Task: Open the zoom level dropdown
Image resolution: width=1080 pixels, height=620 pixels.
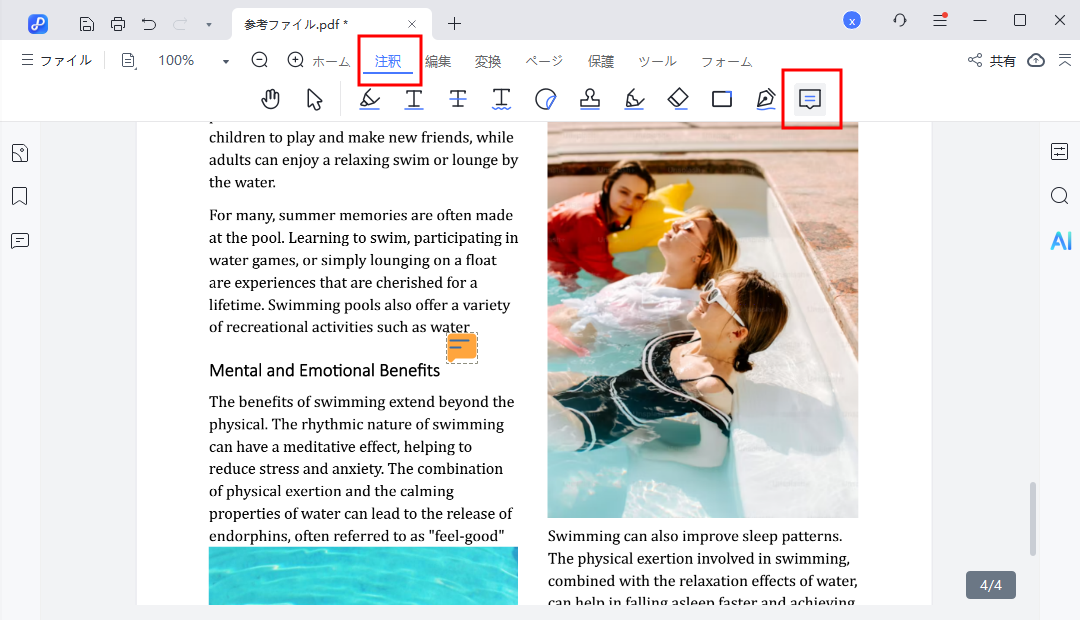Action: point(226,61)
